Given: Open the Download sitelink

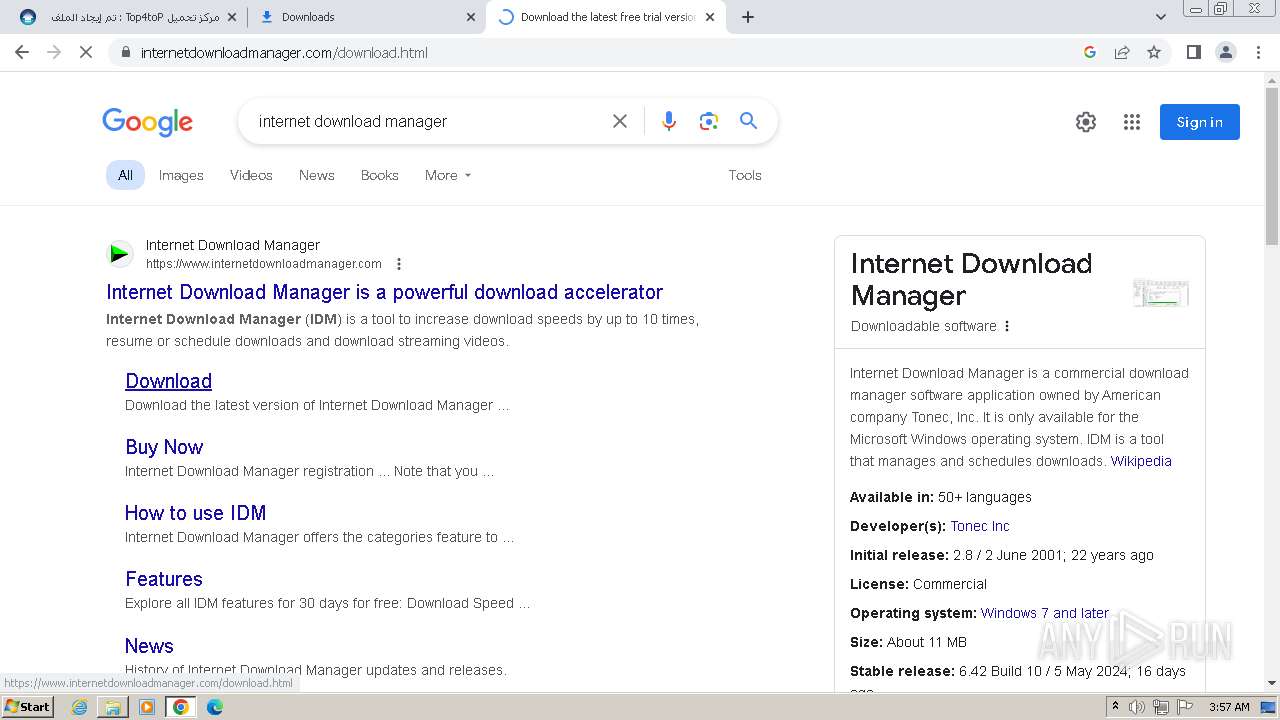Looking at the screenshot, I should (x=169, y=381).
